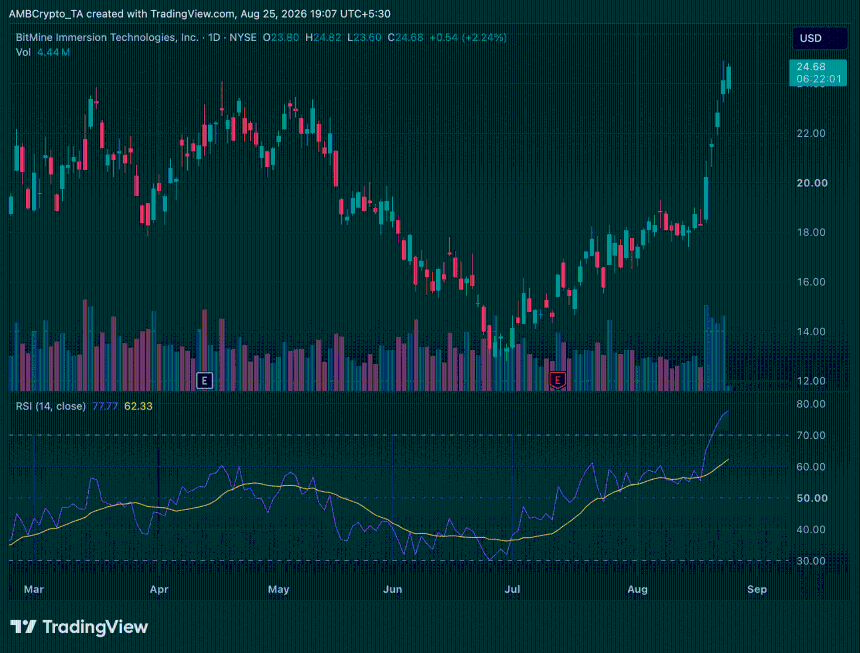Click the RSI moving average value 62.33
This screenshot has height=653, width=860.
tap(138, 406)
